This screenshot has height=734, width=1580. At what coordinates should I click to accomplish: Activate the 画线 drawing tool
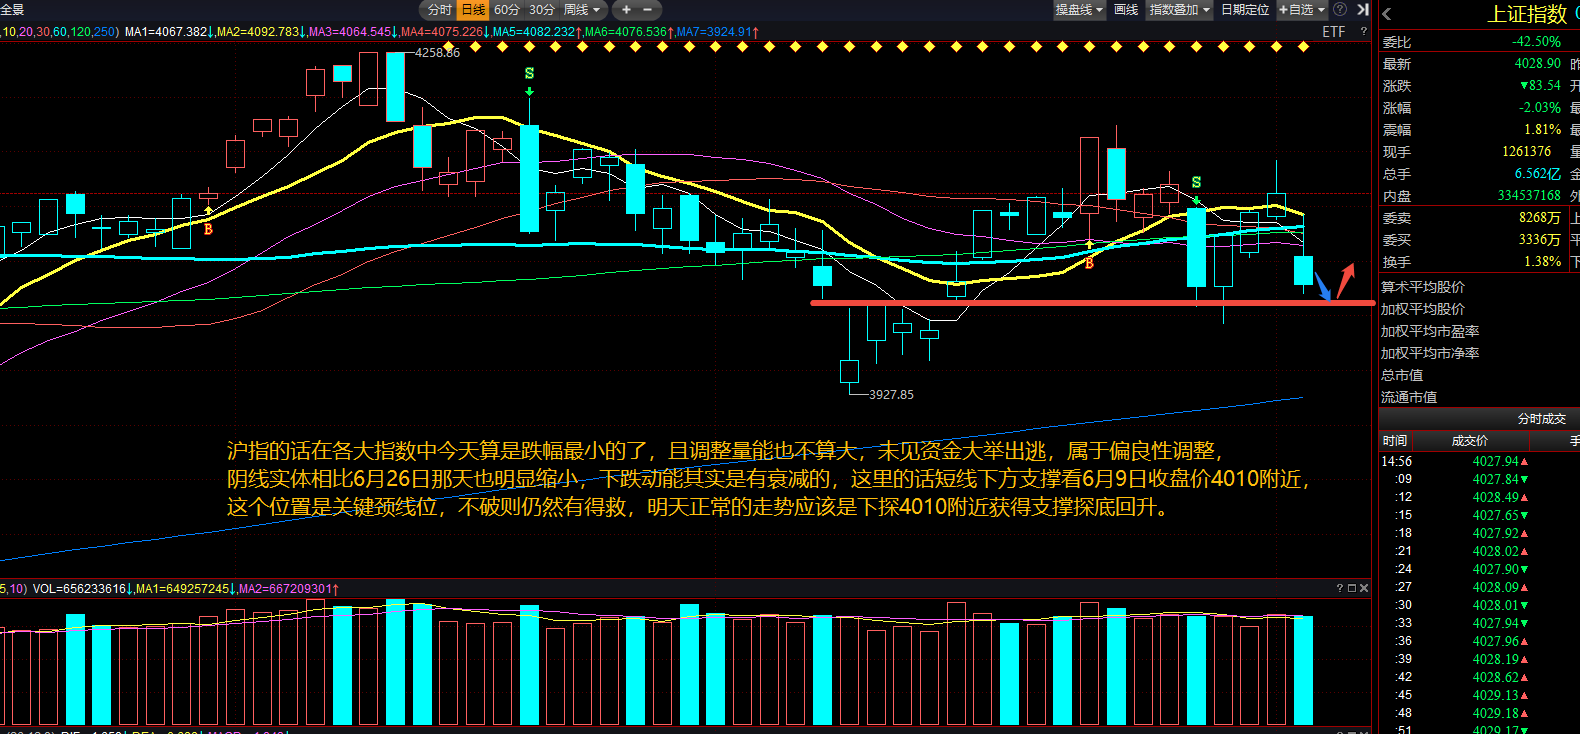pos(1126,10)
